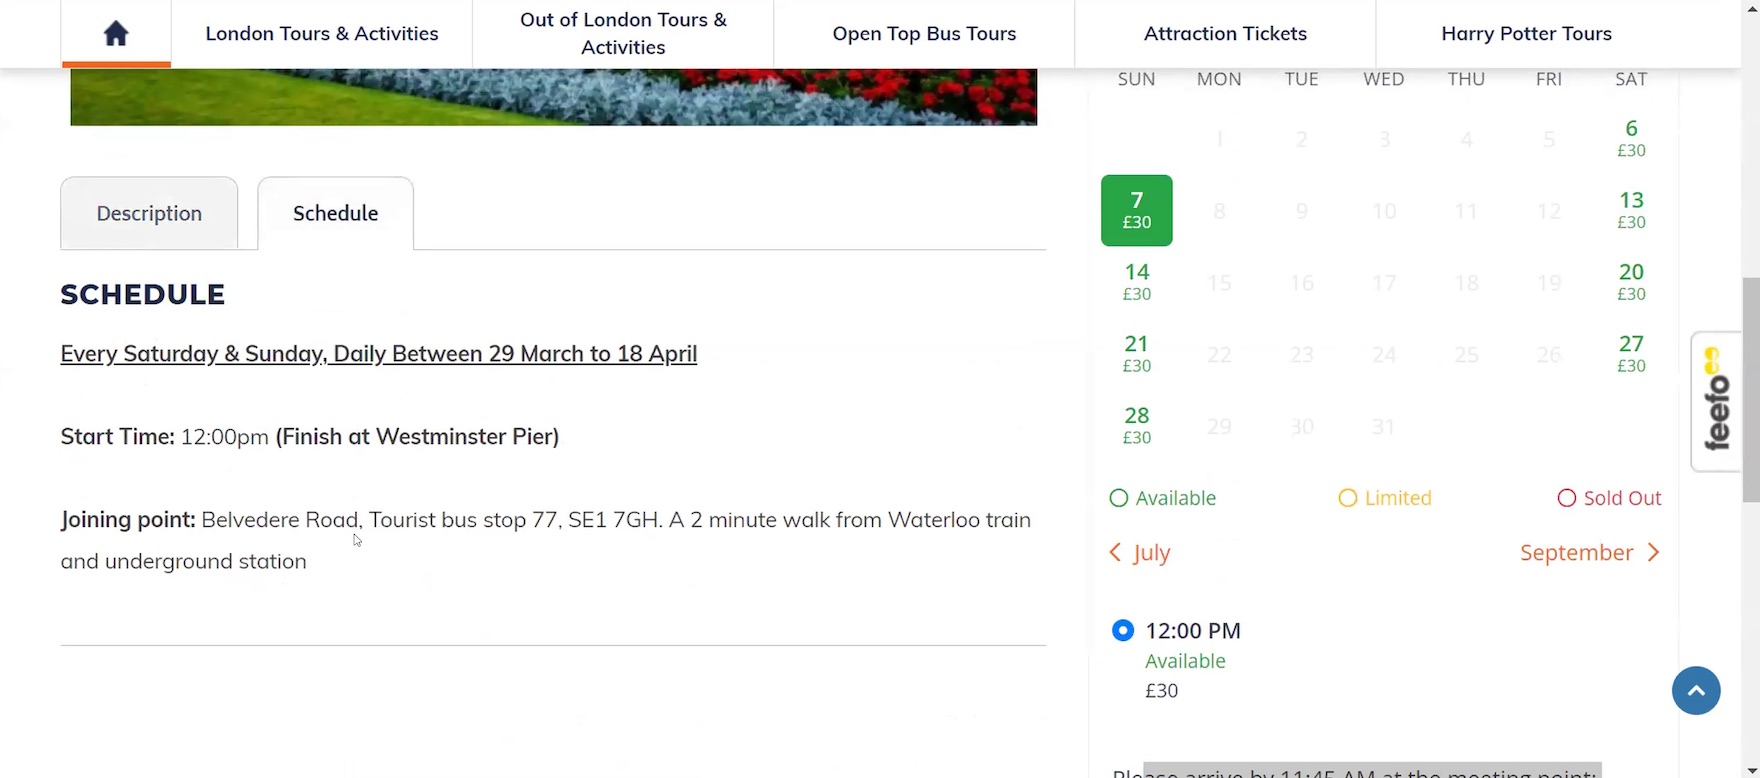Open the Feefo reviews side badge
Image resolution: width=1760 pixels, height=778 pixels.
coord(1716,400)
